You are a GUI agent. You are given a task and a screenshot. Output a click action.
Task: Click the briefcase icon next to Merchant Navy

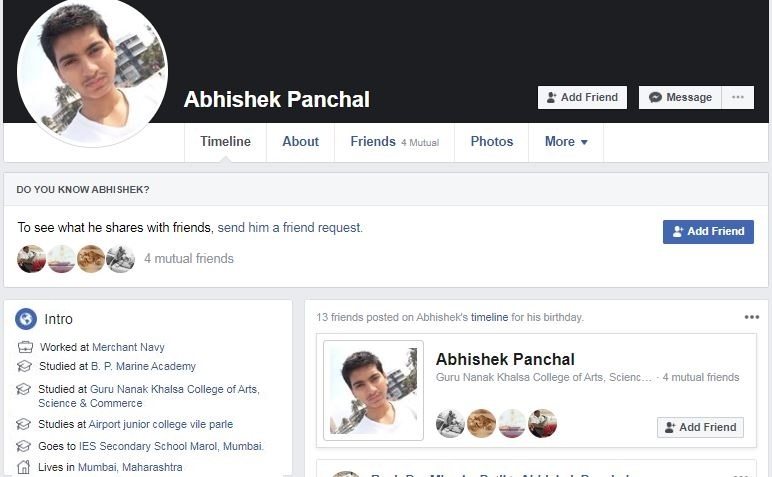tap(25, 347)
